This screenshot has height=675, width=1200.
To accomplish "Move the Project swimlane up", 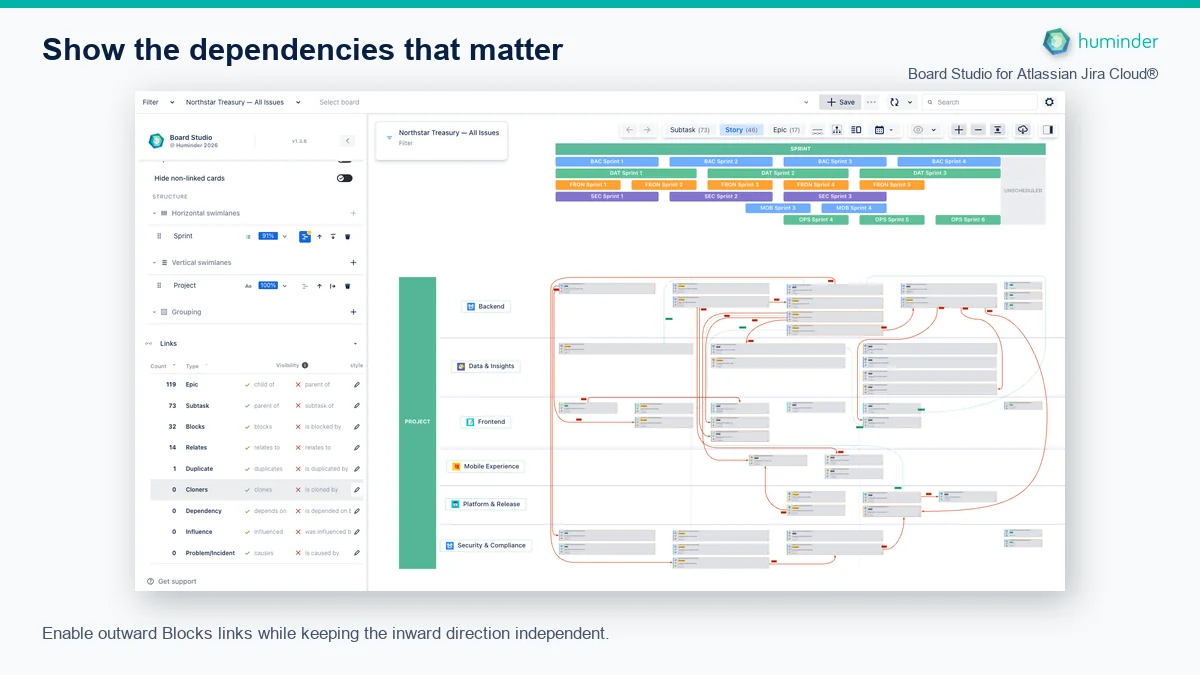I will pyautogui.click(x=319, y=286).
